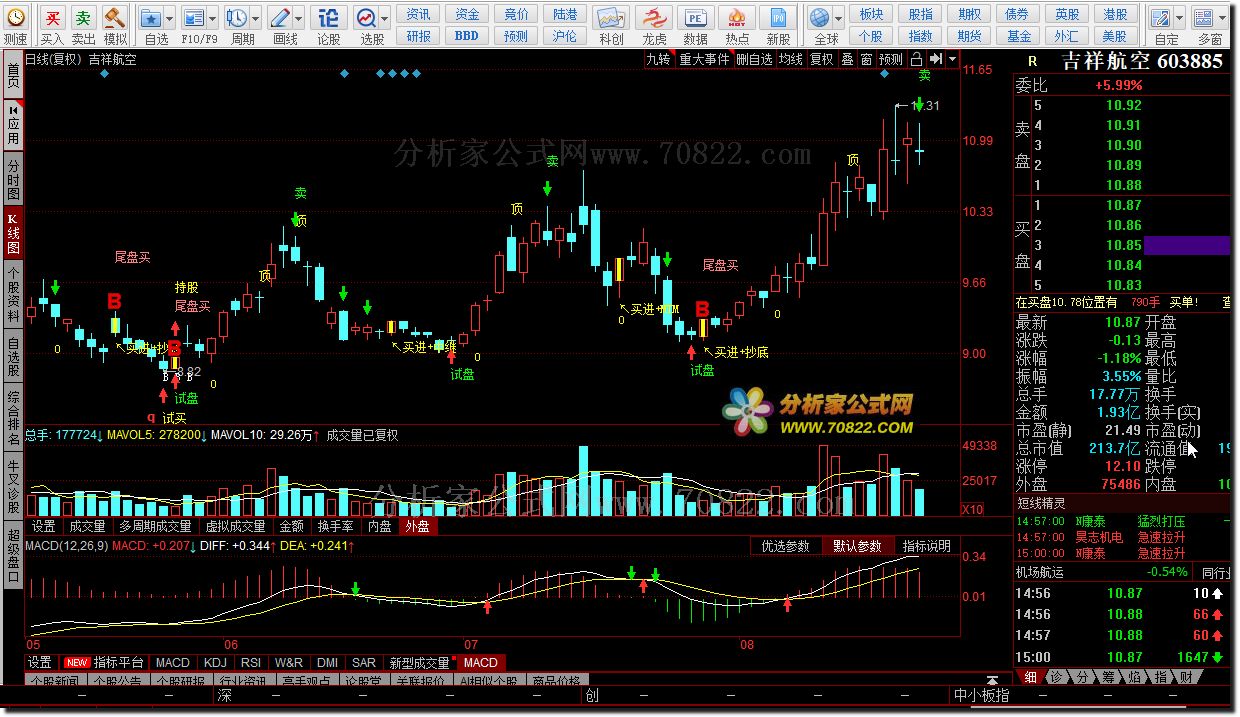Open the 数据 PE data icon

(695, 18)
